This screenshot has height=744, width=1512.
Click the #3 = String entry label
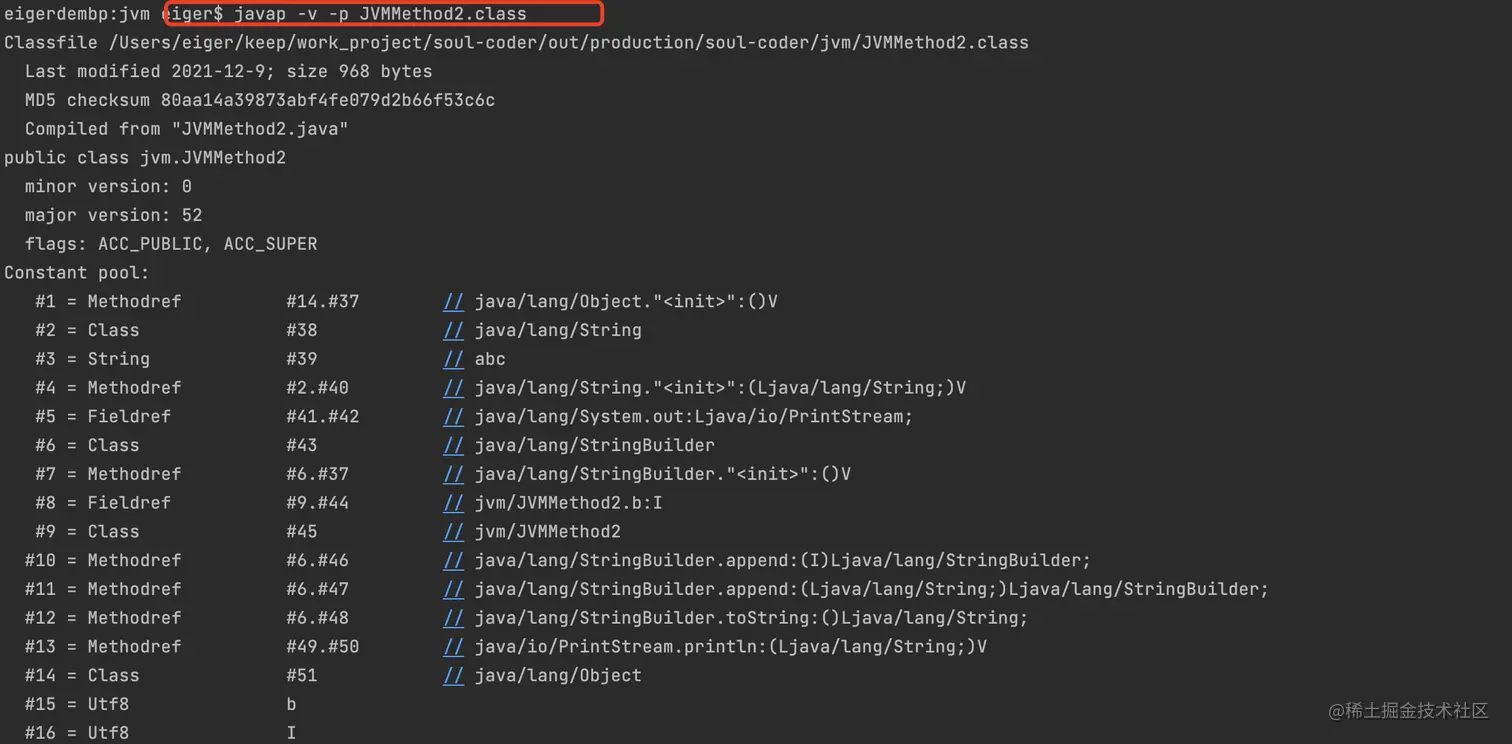click(92, 359)
